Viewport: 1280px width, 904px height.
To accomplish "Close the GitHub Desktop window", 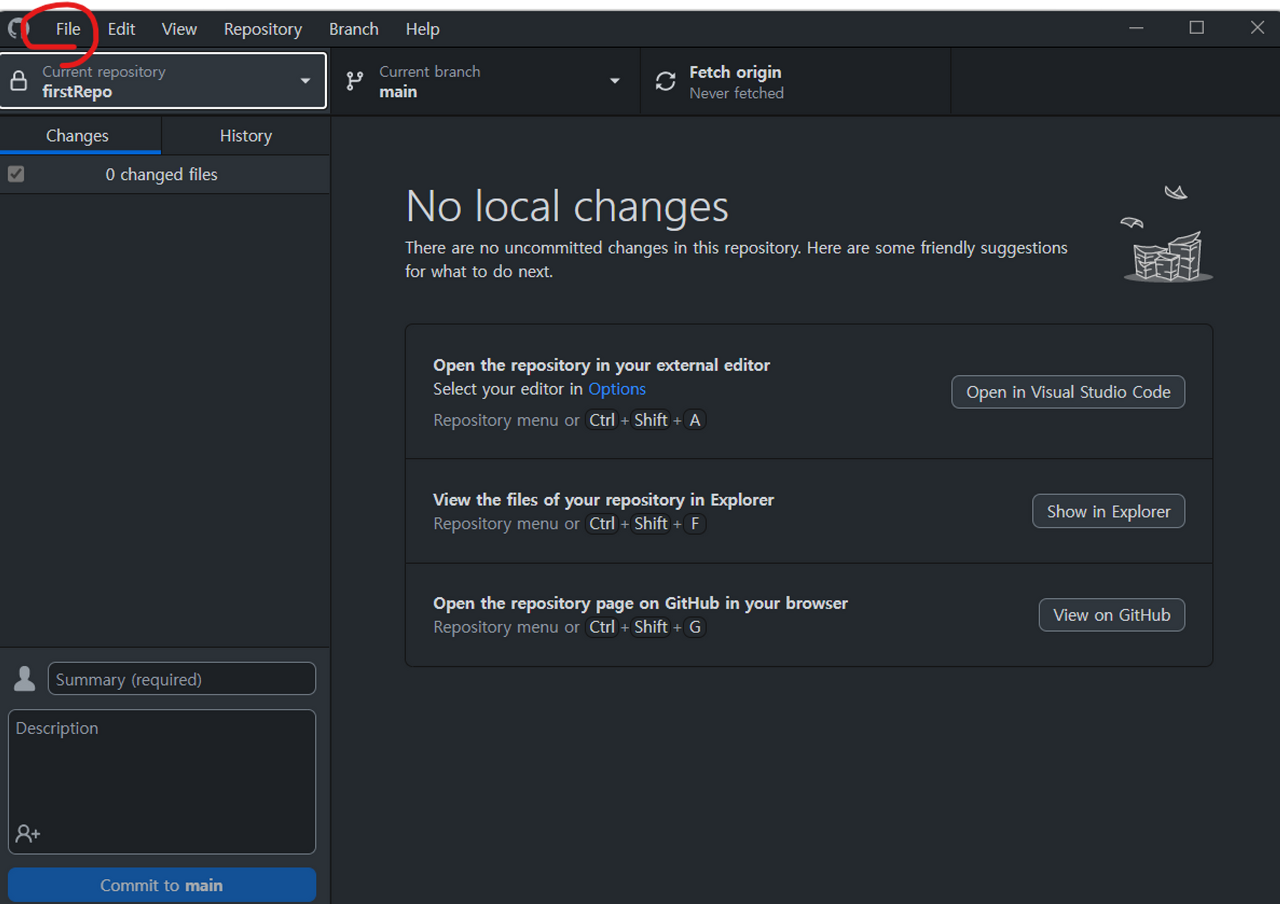I will point(1257,28).
